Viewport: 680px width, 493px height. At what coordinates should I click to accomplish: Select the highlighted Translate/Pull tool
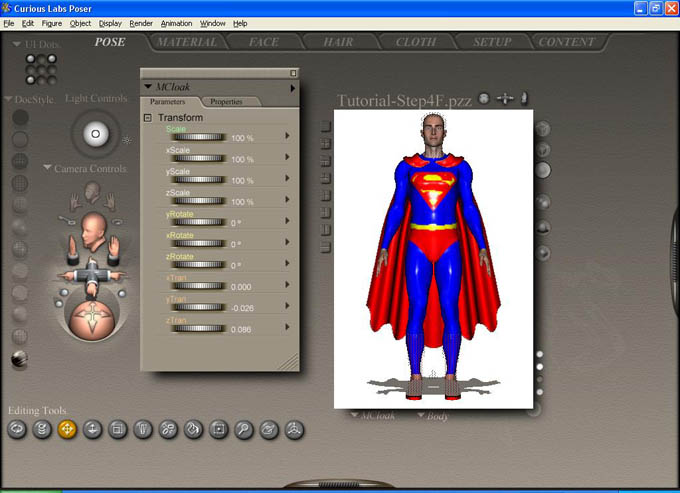[67, 429]
